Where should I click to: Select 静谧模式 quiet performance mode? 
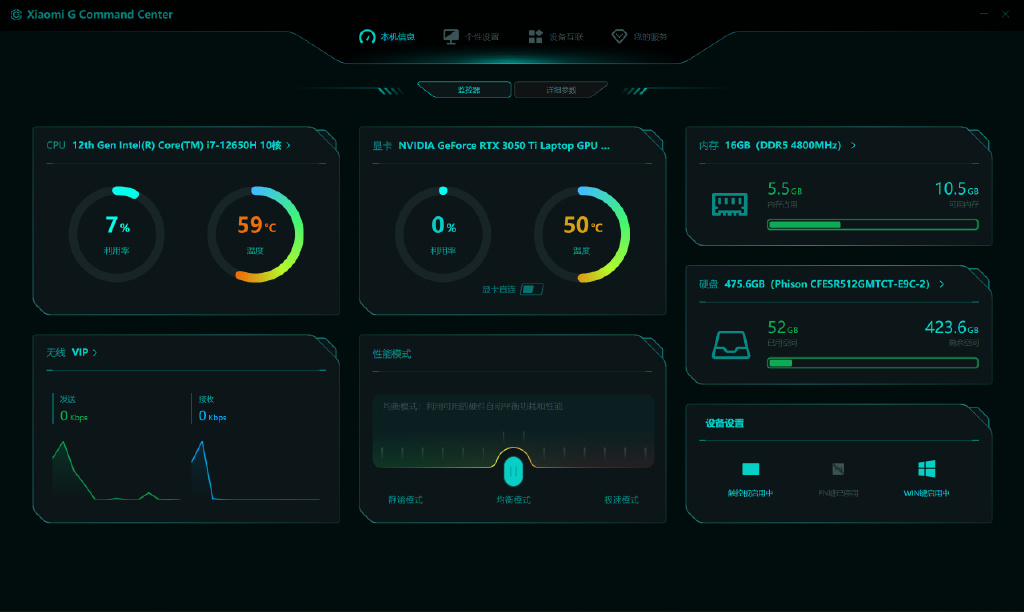click(x=406, y=500)
